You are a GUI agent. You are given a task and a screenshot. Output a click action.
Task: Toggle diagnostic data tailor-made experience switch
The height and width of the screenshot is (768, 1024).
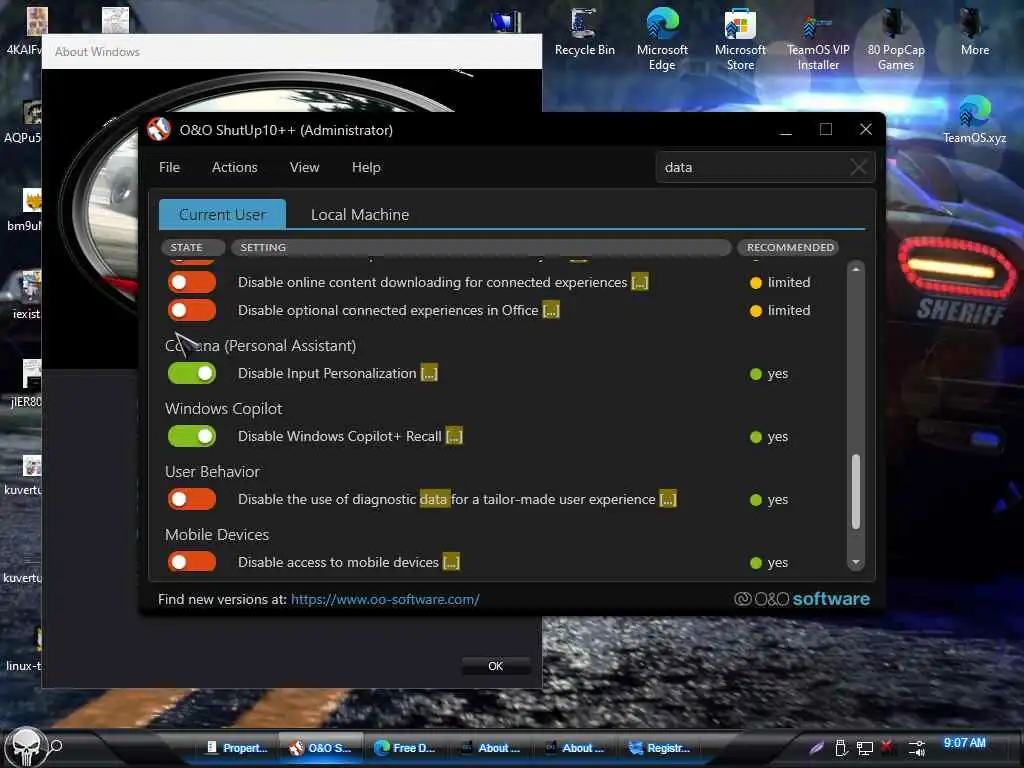191,499
